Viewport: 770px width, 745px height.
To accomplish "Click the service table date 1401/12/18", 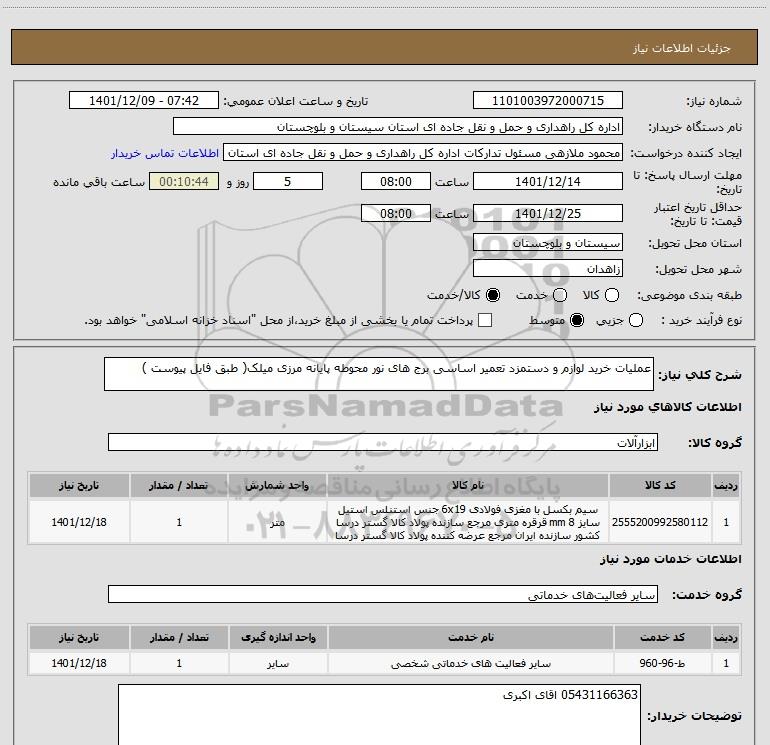I will tap(79, 663).
